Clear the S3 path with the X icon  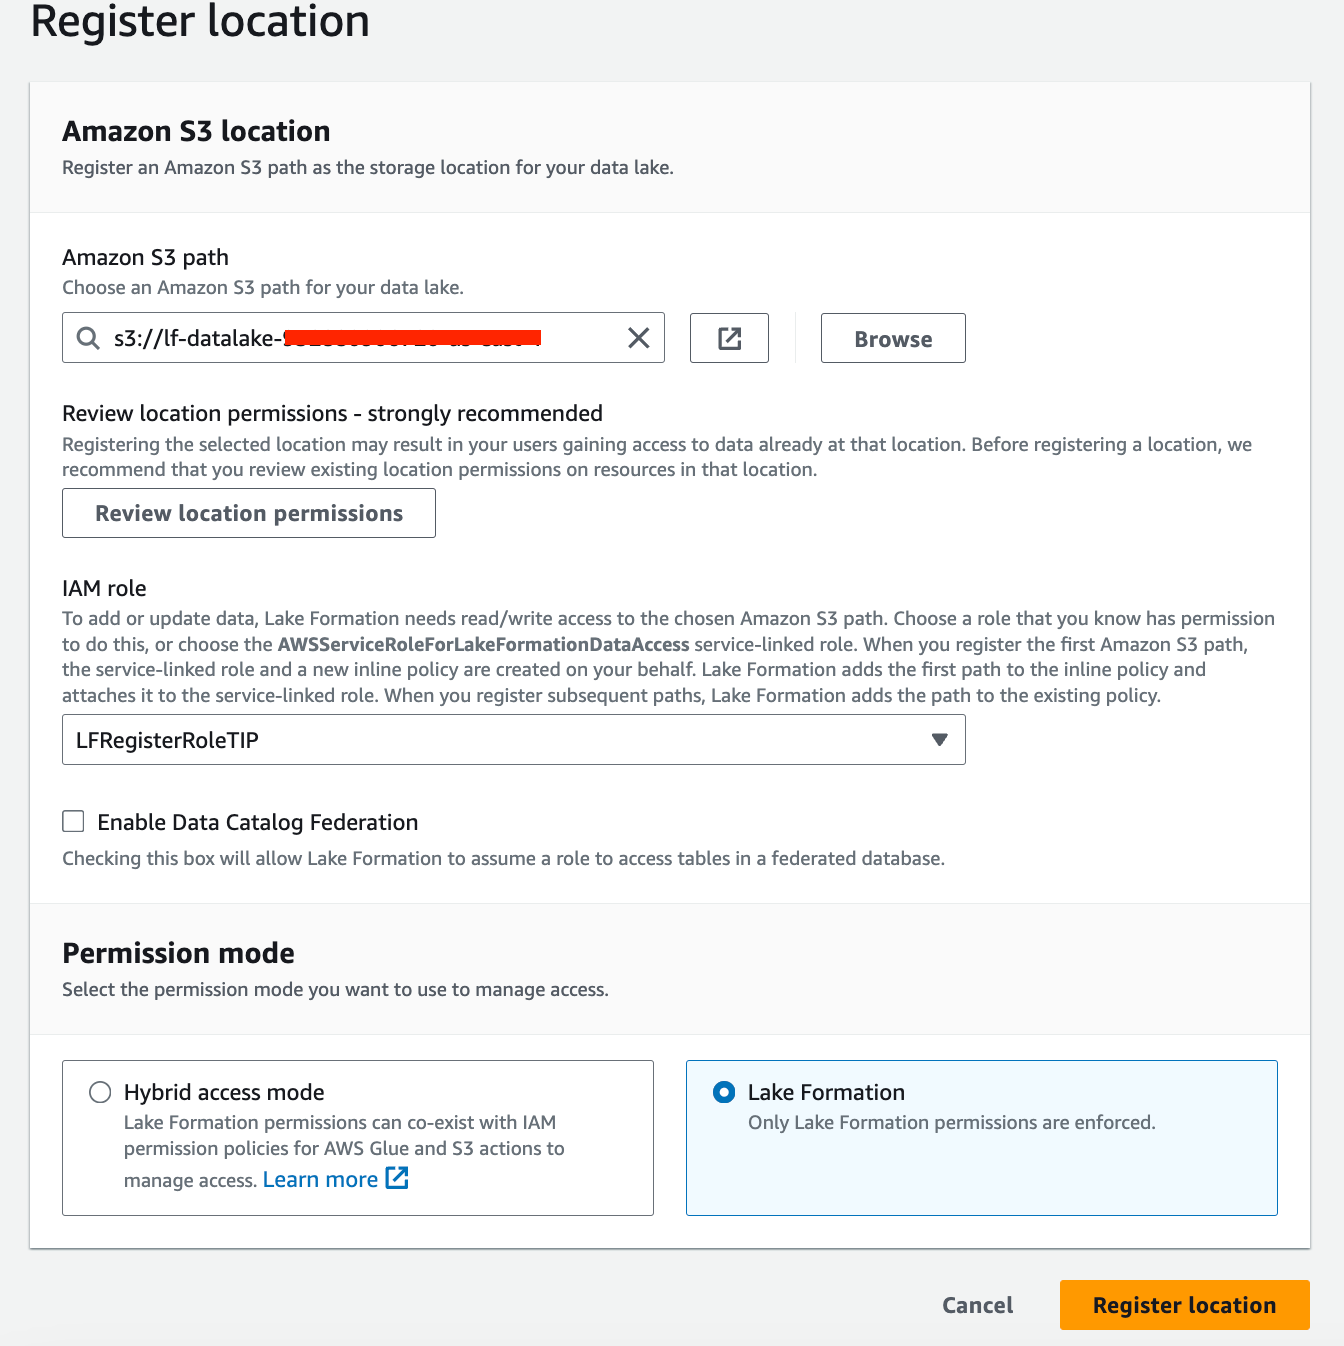(x=638, y=338)
